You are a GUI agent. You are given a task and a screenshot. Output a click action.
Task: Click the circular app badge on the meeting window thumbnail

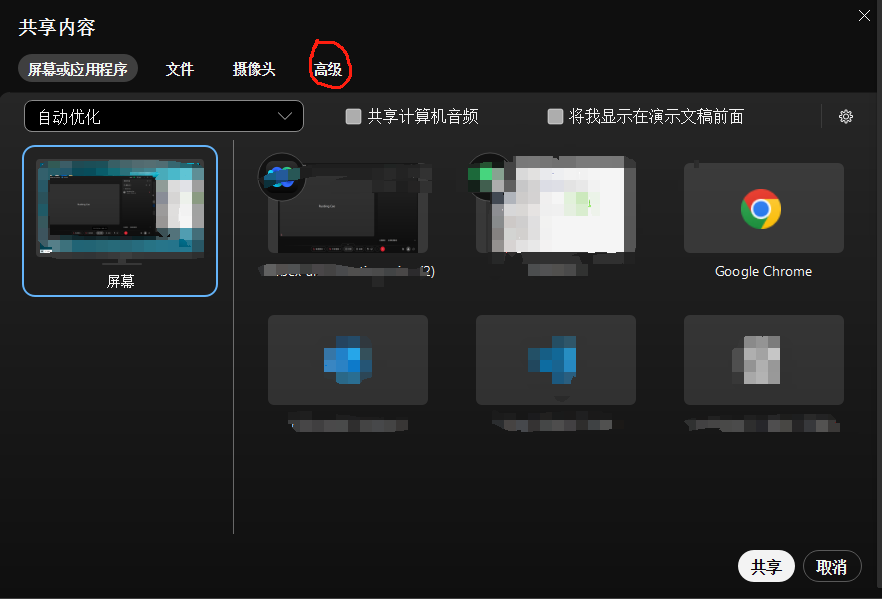[281, 176]
